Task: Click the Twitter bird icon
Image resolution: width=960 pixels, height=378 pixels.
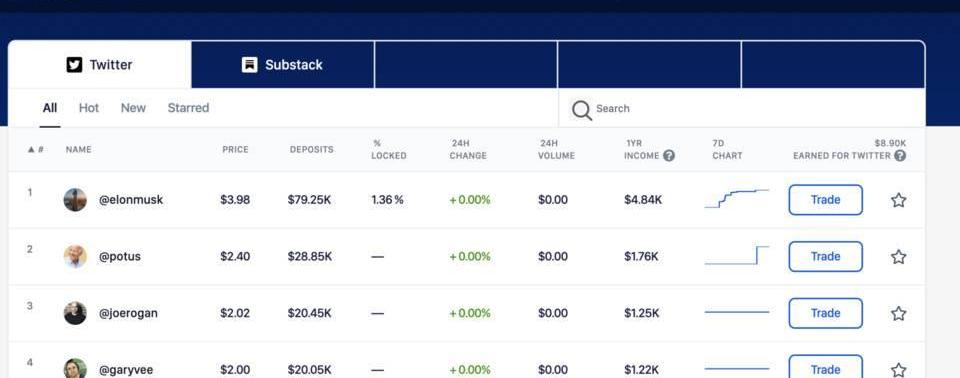Action: (74, 65)
